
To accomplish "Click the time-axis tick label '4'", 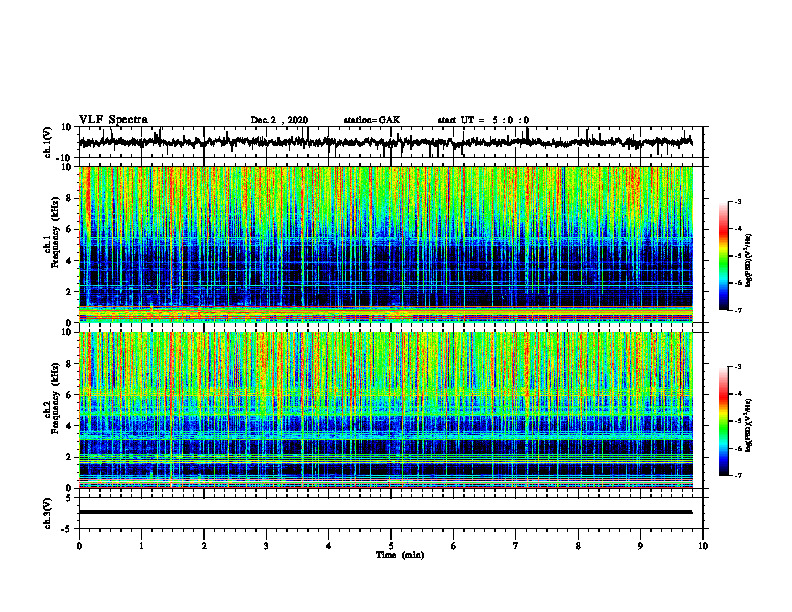I will pyautogui.click(x=329, y=546).
